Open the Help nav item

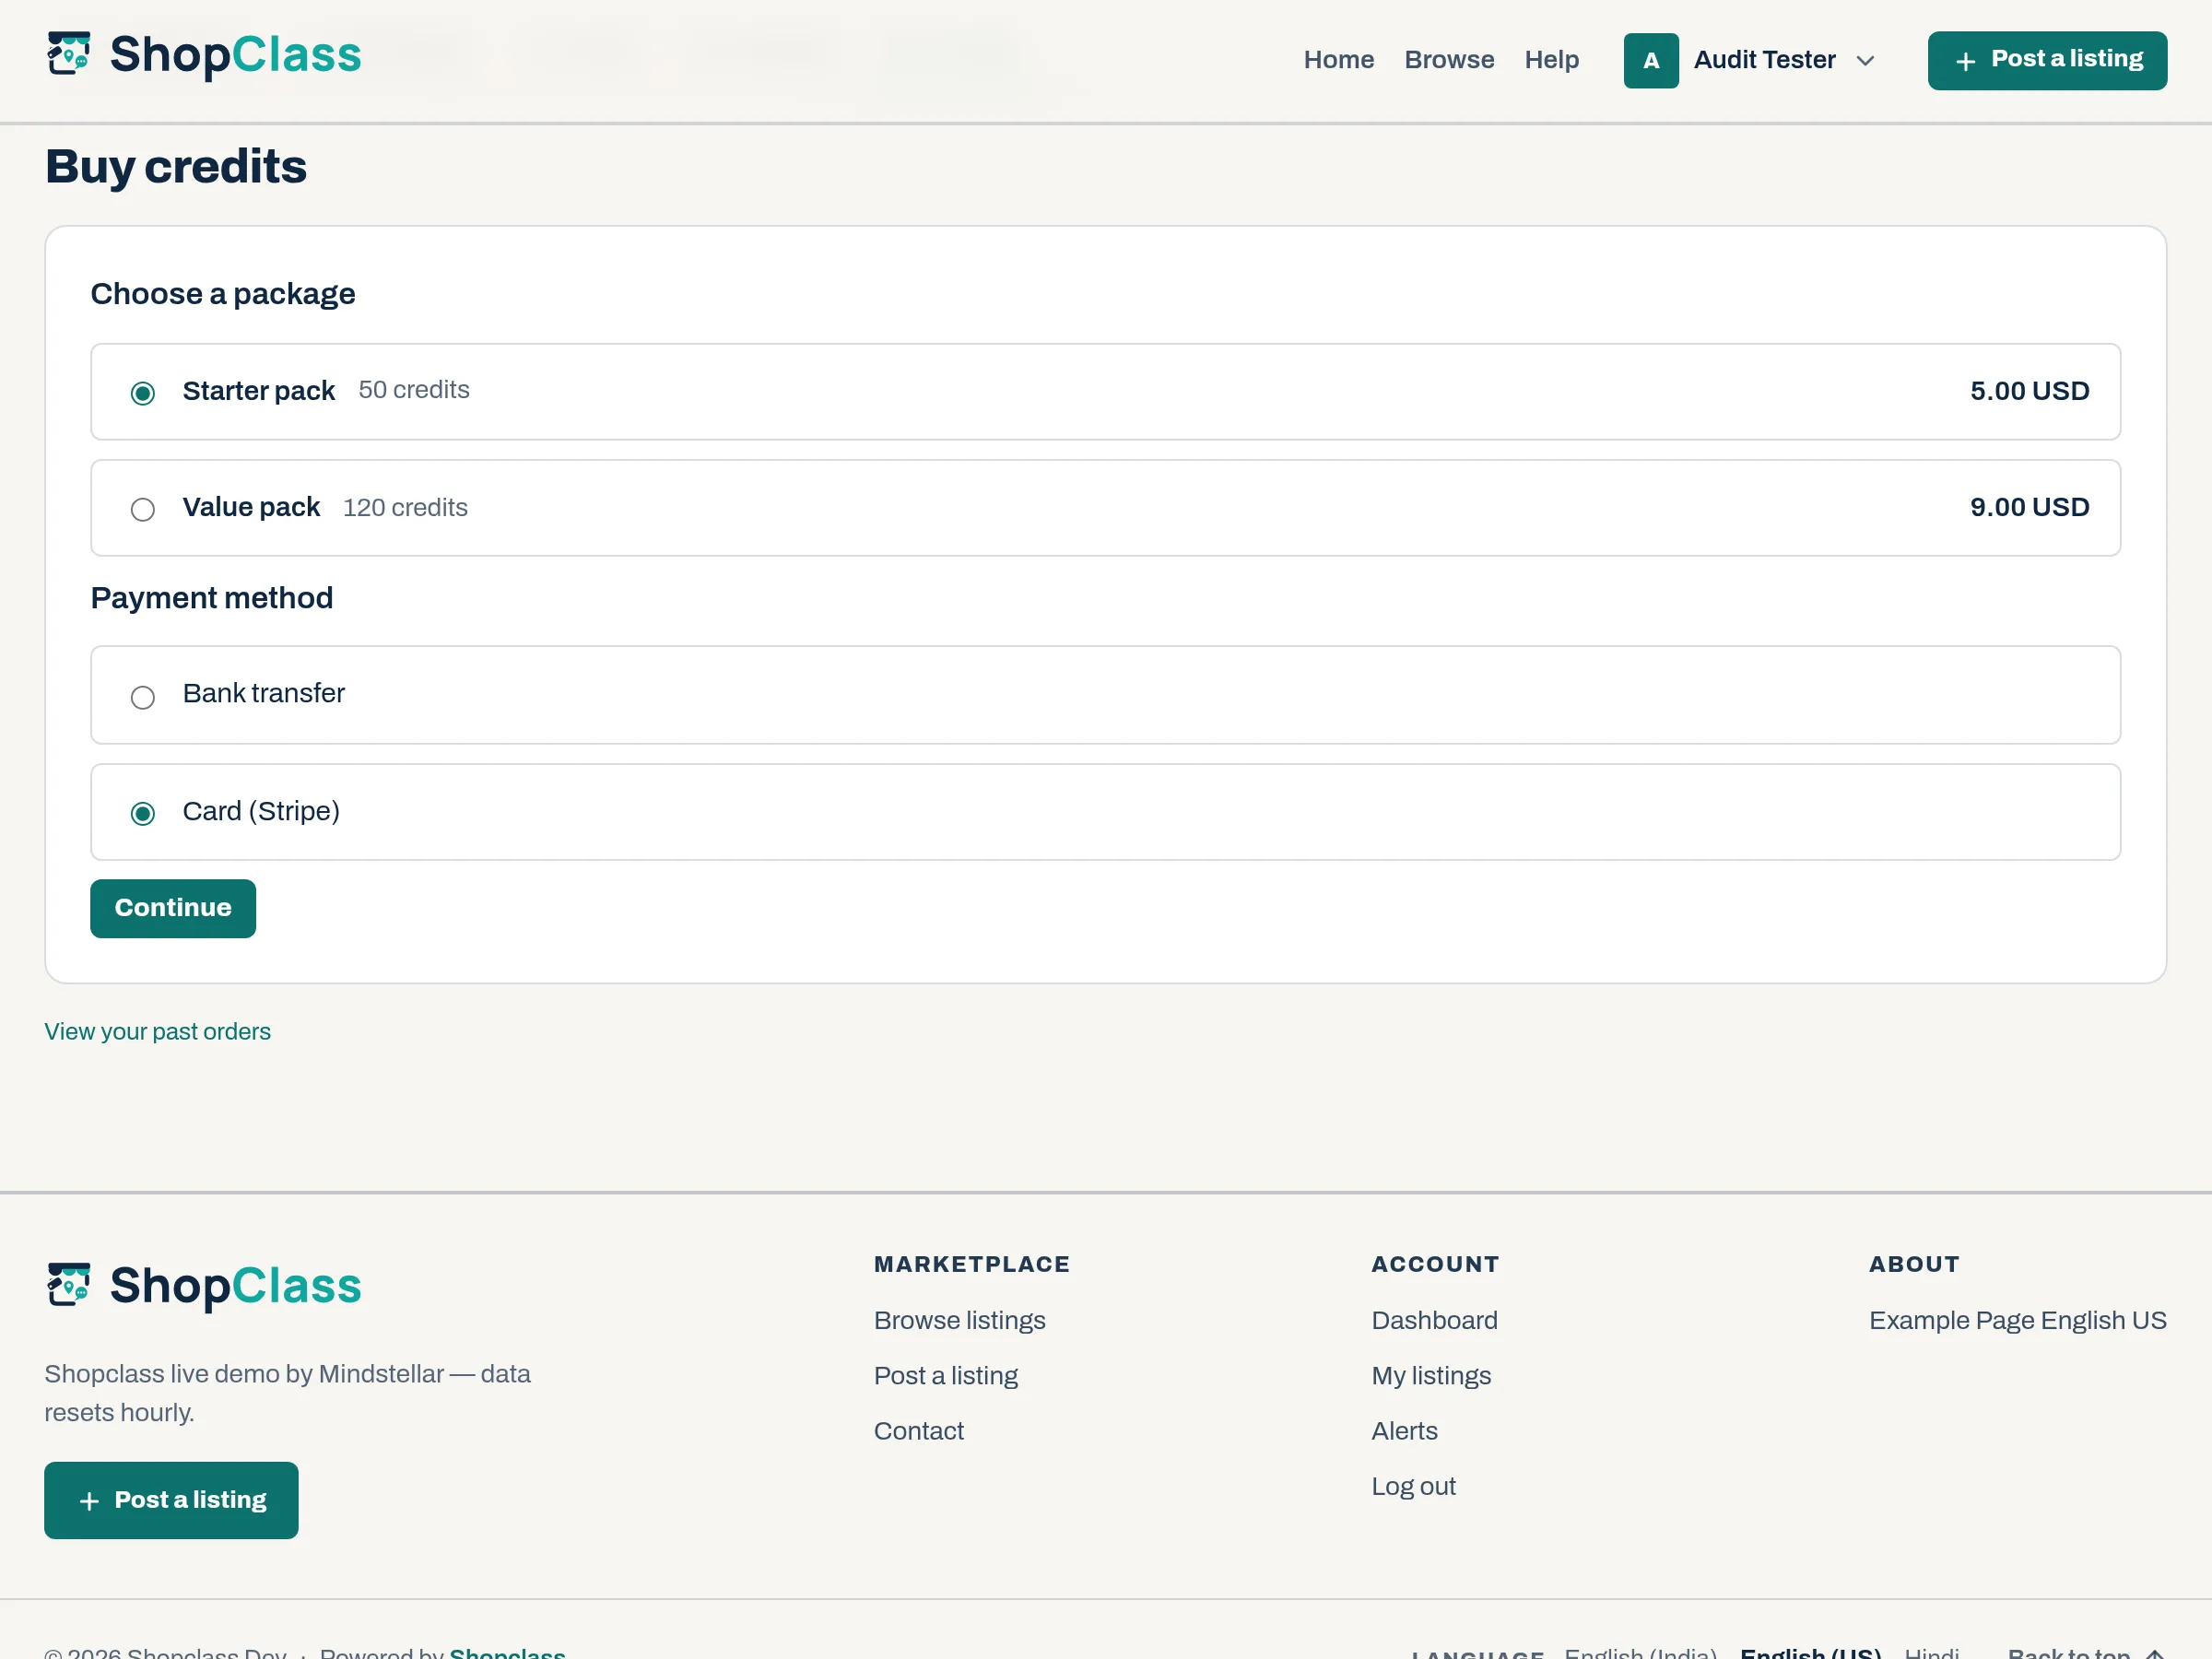1552,60
